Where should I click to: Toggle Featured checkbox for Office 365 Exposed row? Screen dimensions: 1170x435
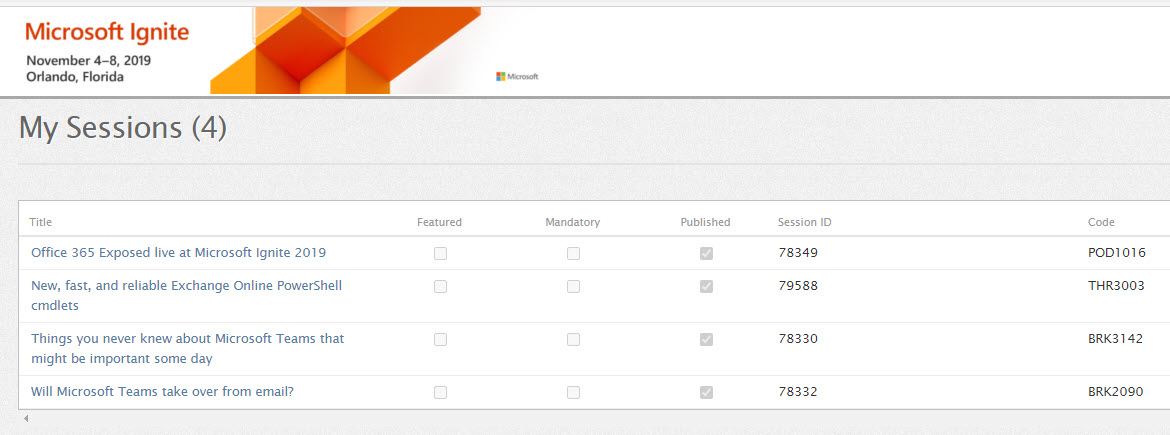(x=440, y=254)
